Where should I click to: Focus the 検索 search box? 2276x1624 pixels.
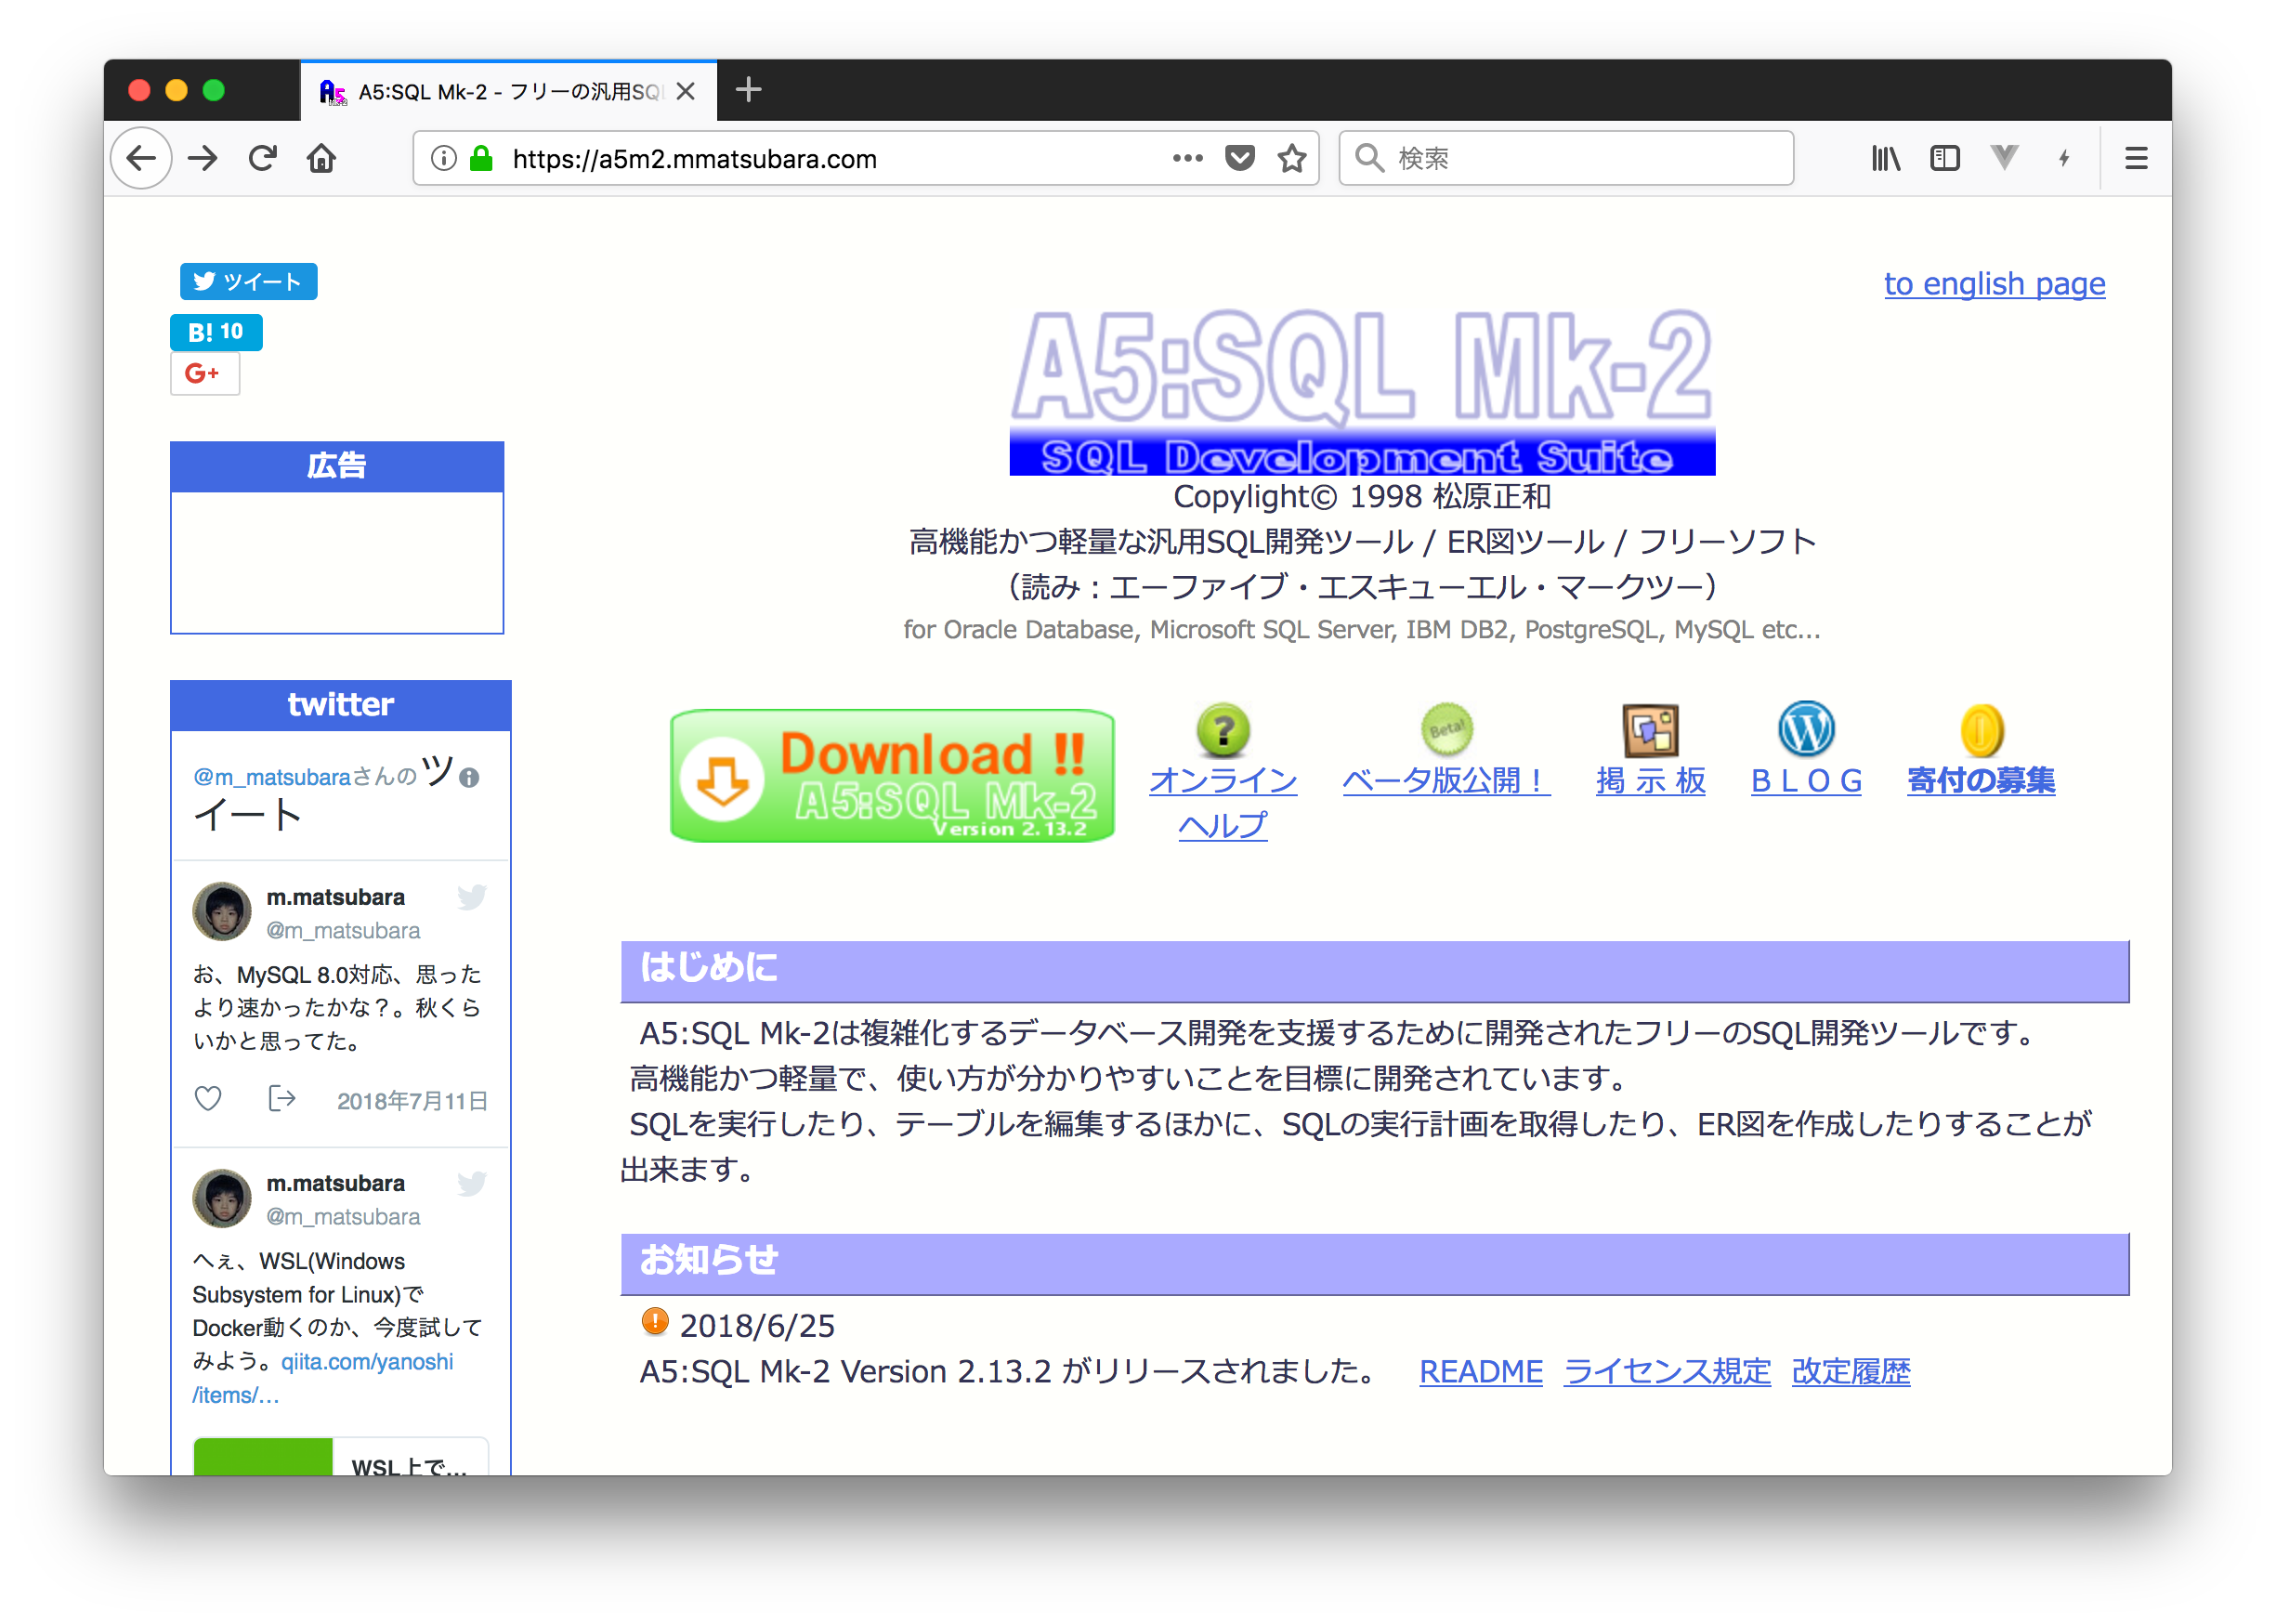tap(1566, 158)
